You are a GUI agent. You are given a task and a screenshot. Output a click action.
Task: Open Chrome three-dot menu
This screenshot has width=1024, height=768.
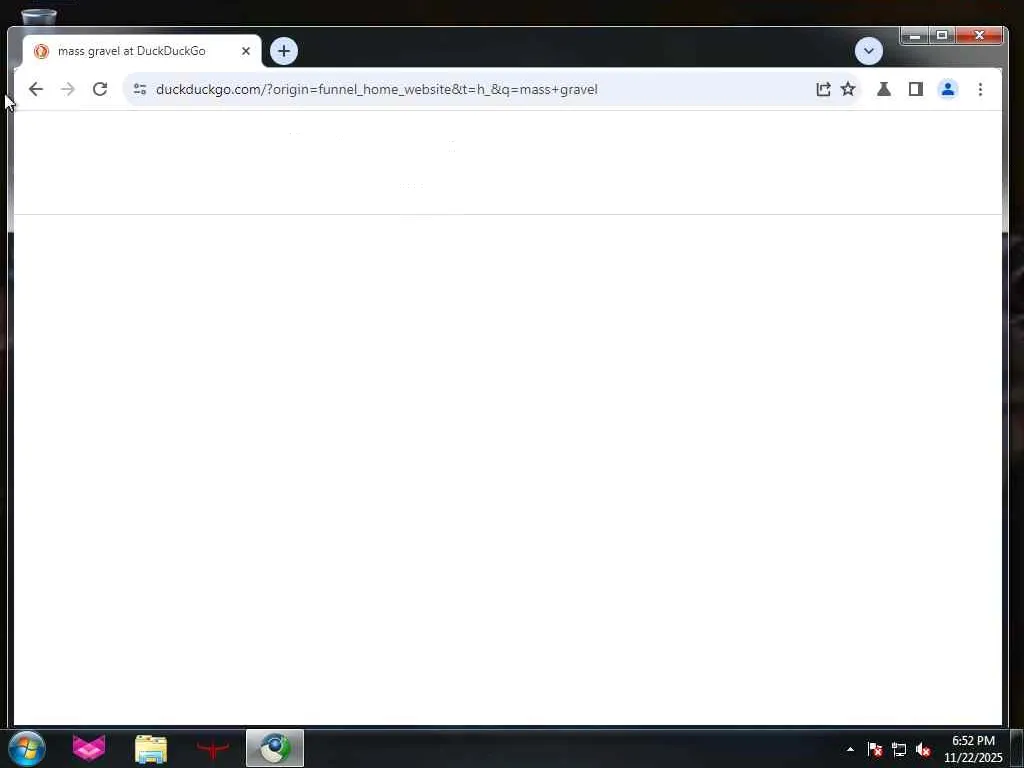point(980,89)
